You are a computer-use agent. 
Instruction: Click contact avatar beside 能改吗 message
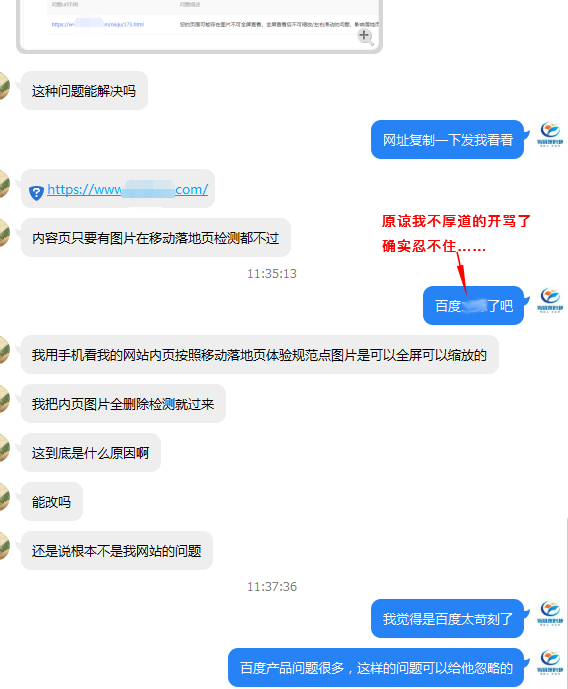click(x=4, y=497)
